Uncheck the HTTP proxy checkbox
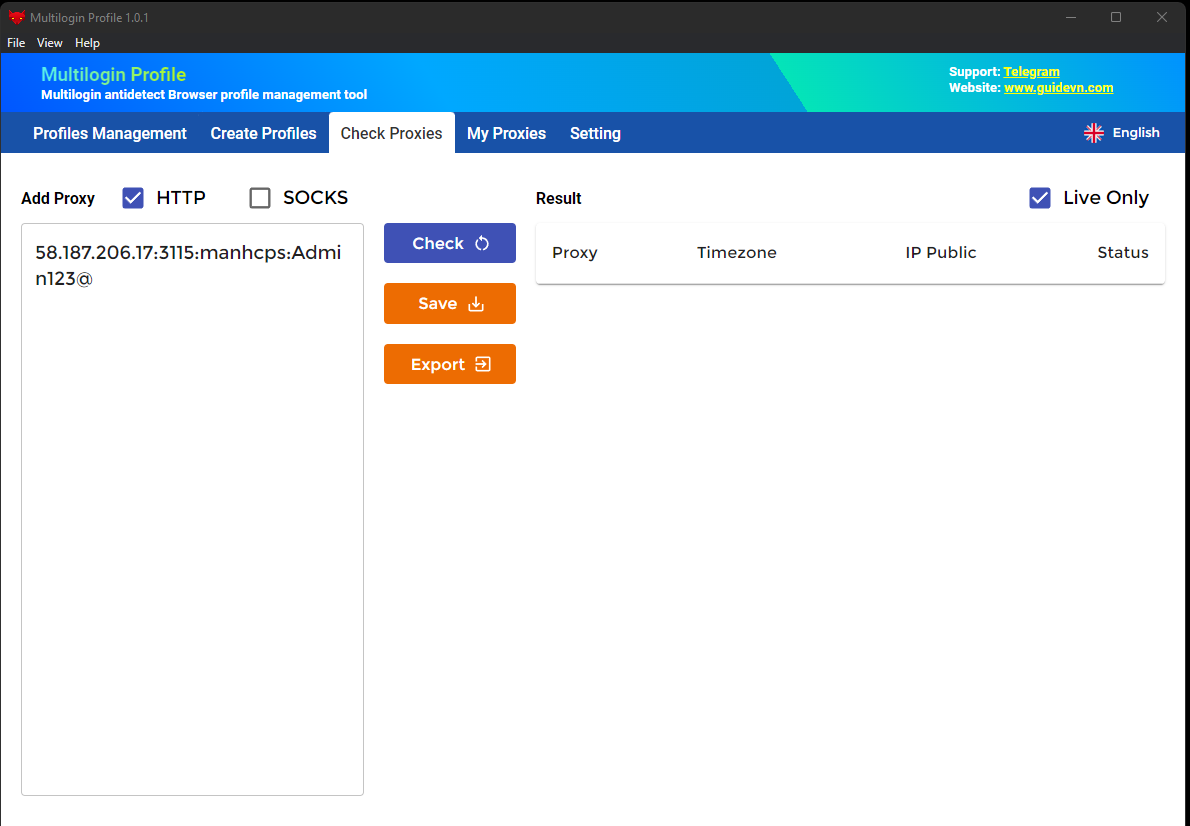Screen dimensions: 1190x826 [133, 198]
